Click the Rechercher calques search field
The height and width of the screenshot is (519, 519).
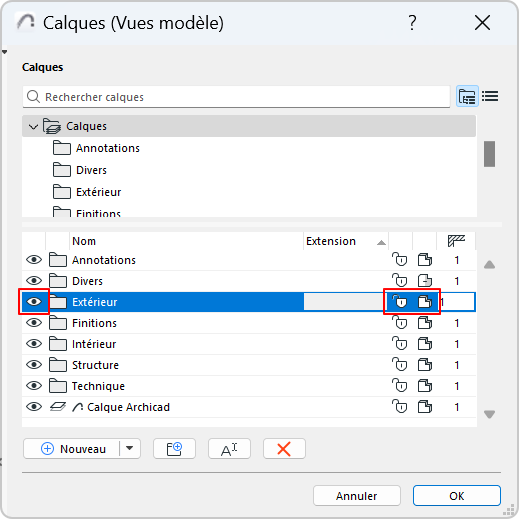[x=236, y=97]
